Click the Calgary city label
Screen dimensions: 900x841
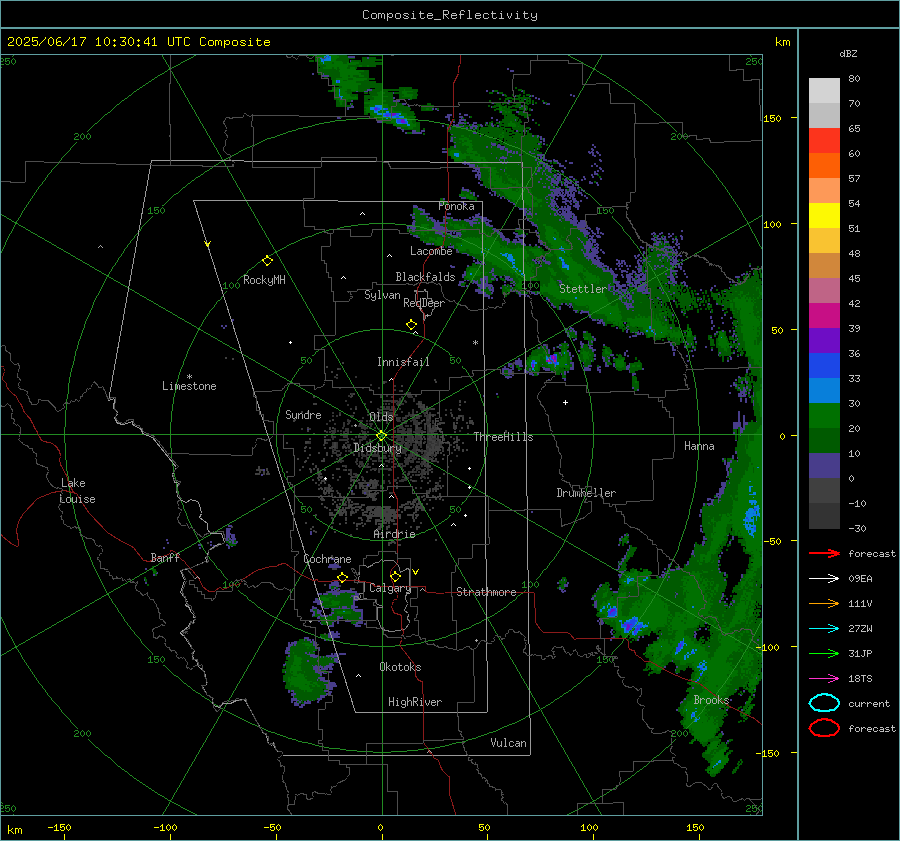(390, 588)
